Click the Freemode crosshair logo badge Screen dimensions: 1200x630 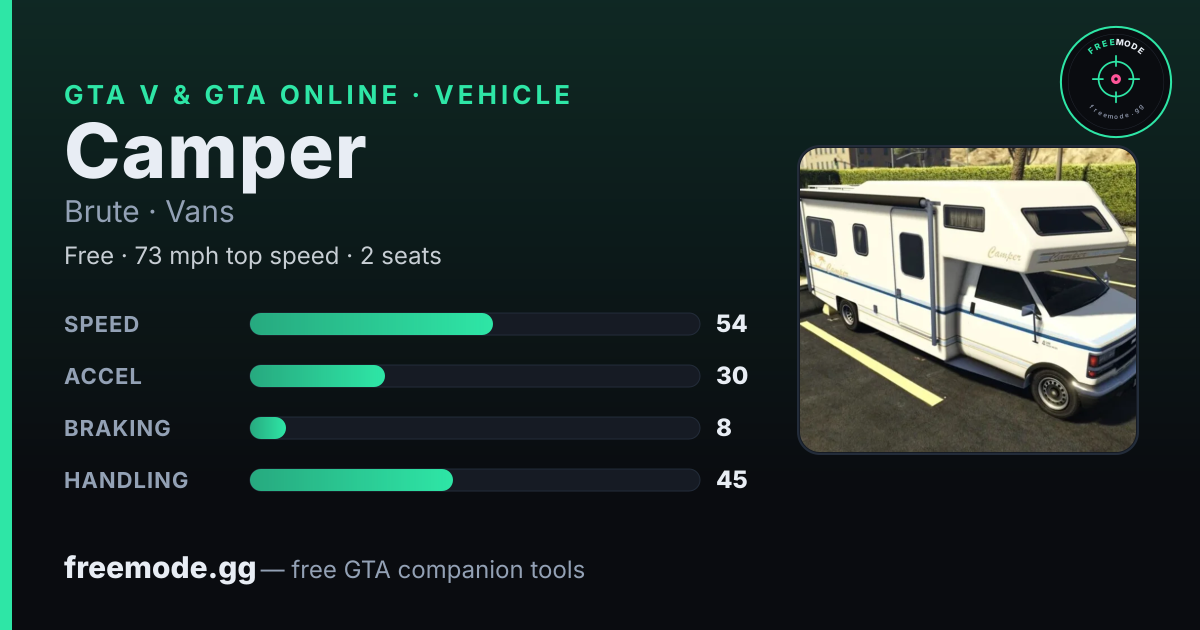point(1115,82)
